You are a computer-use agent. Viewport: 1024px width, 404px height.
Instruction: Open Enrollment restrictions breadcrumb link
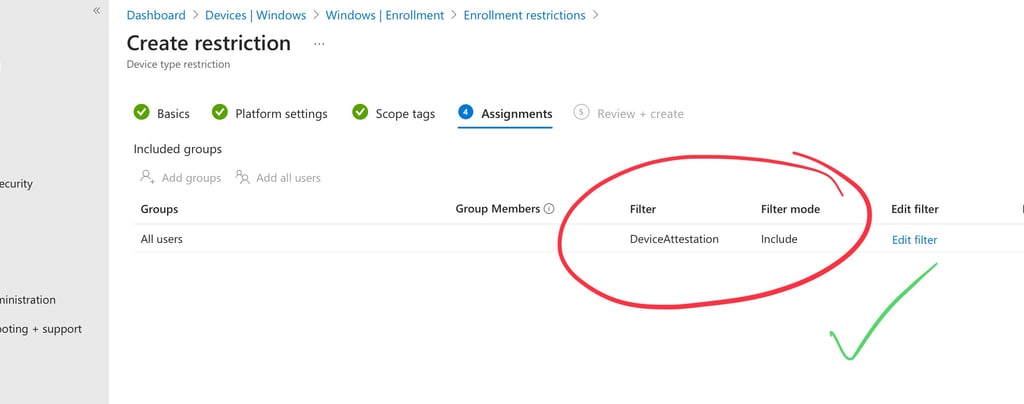(x=524, y=15)
